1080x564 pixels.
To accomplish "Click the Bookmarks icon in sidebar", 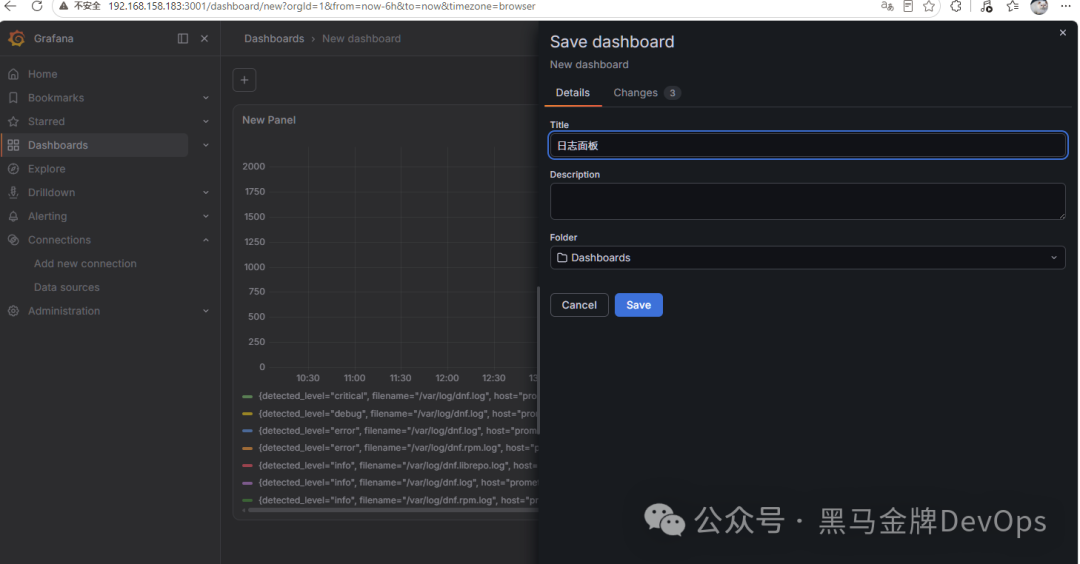I will [13, 98].
